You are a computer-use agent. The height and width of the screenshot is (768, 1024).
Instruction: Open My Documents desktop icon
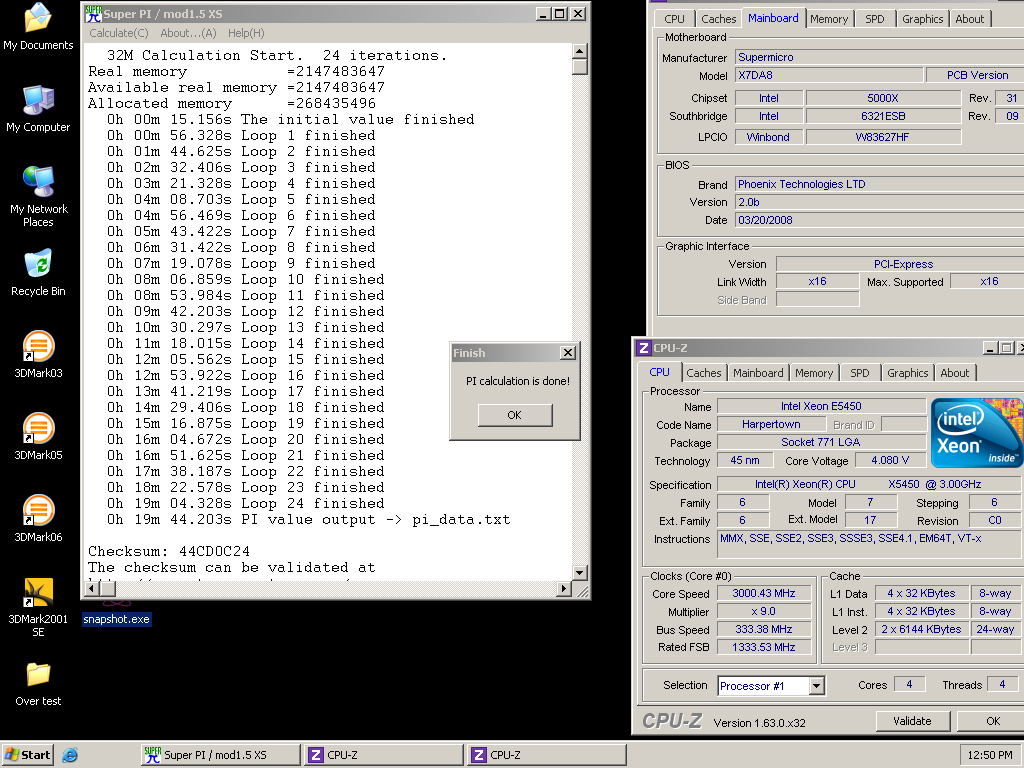[38, 26]
